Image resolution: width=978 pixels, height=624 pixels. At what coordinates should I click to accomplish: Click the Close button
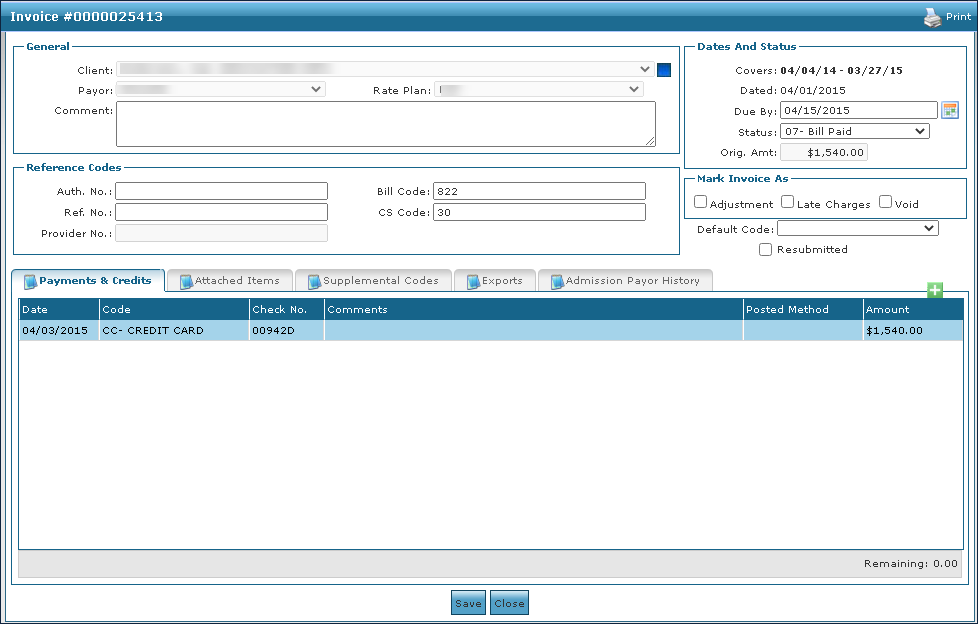[509, 603]
